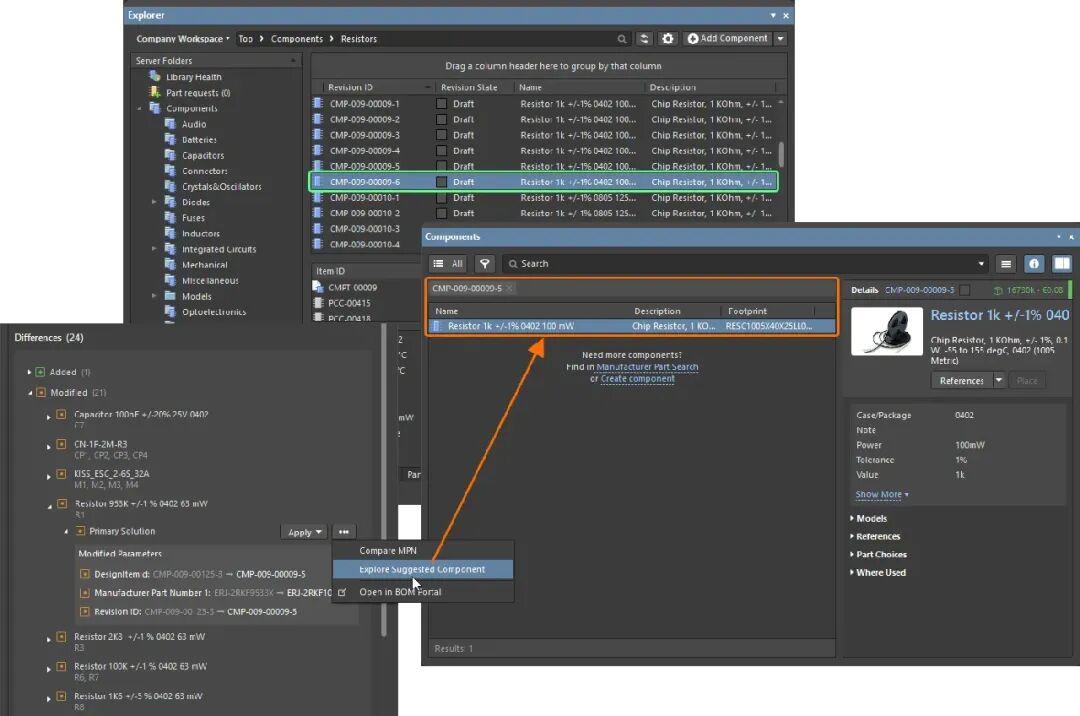Click the three-dots more options button
1080x716 pixels.
coord(344,531)
